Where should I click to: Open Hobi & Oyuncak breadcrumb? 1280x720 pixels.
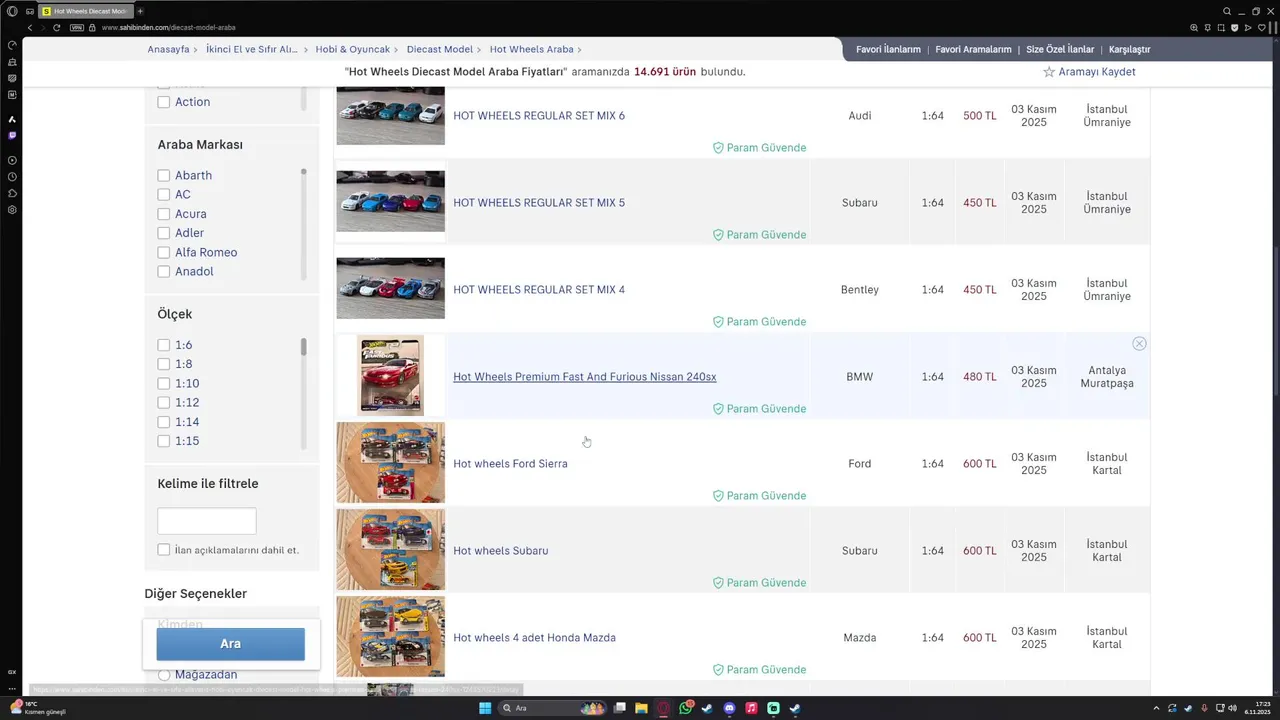pyautogui.click(x=352, y=49)
